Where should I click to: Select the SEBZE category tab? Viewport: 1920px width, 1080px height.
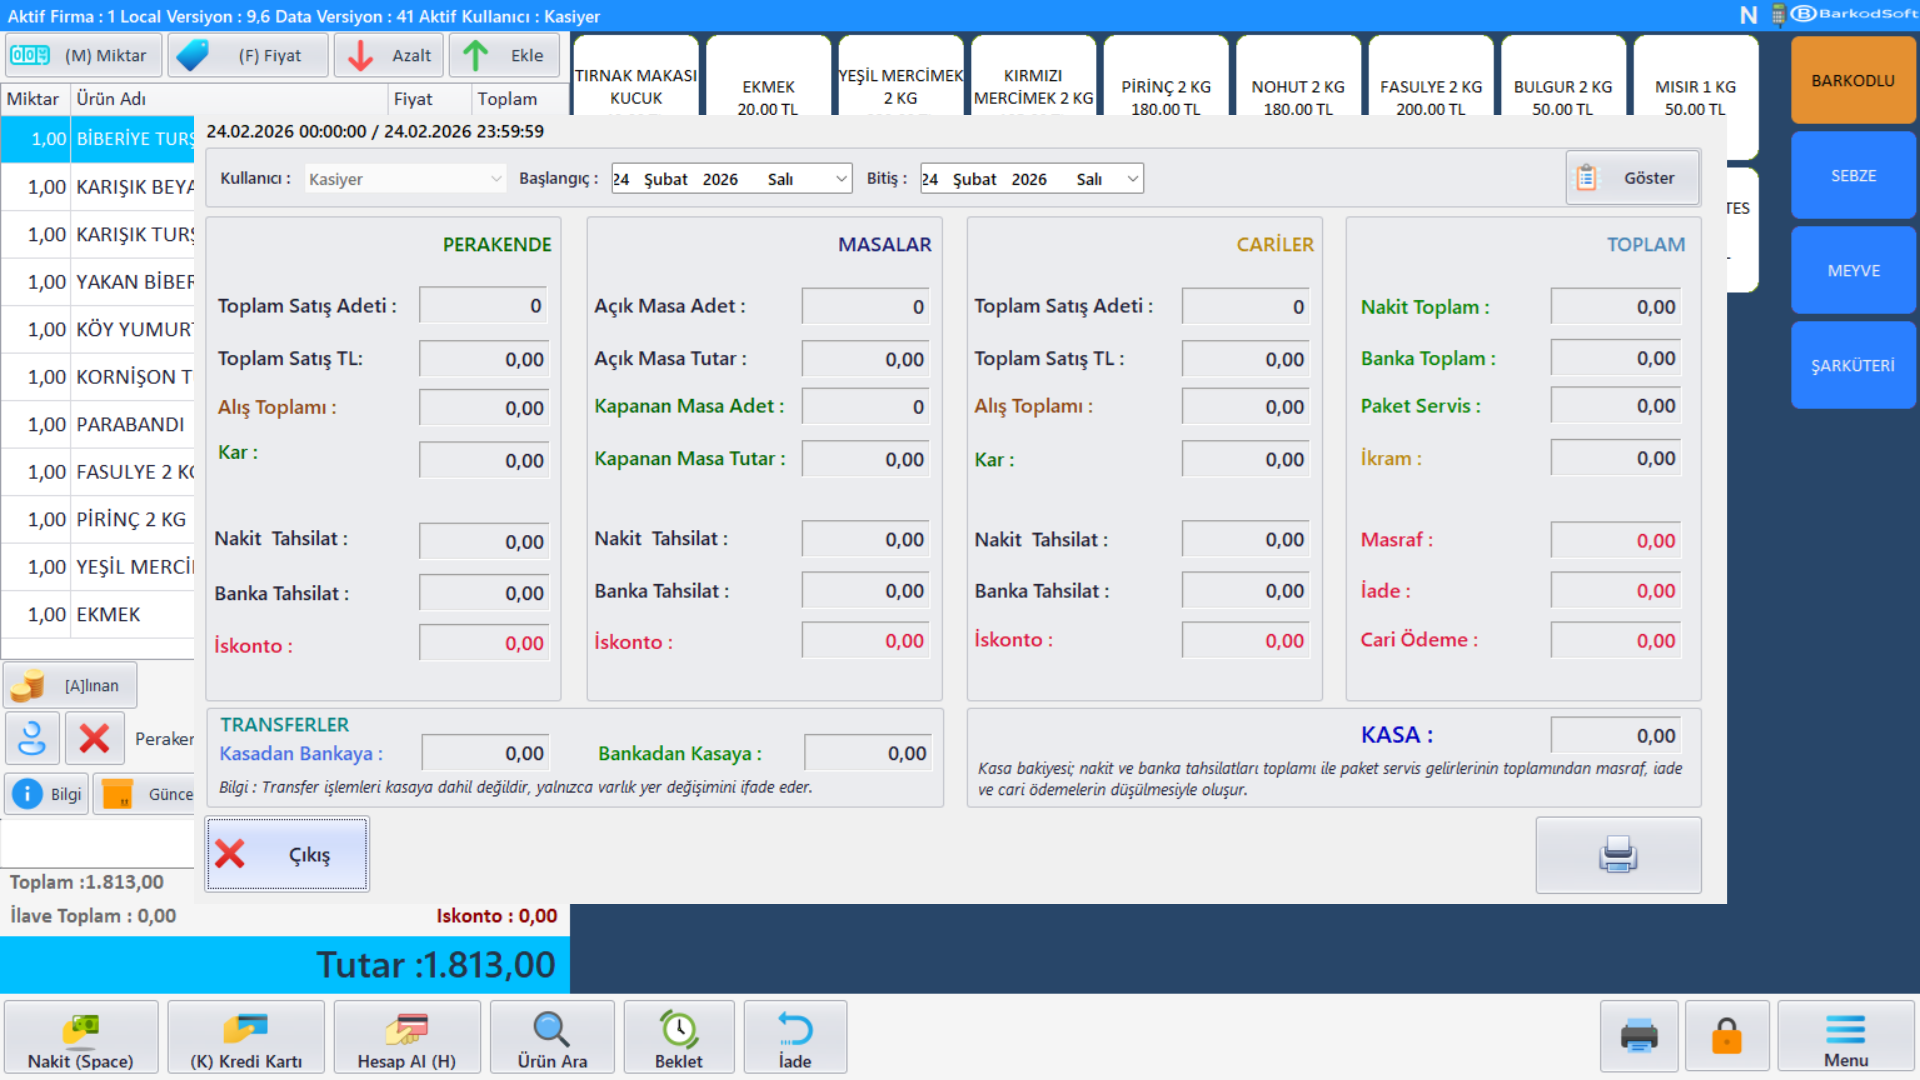pos(1852,175)
